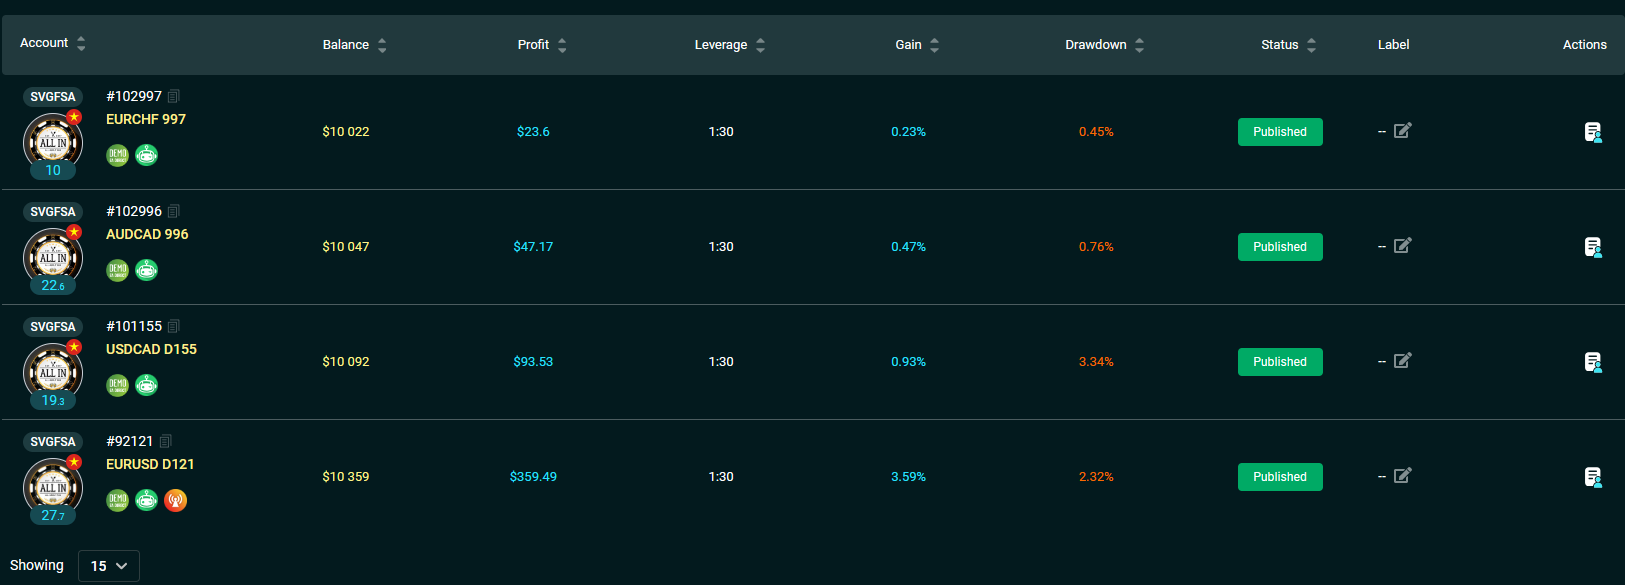Click the ALL IN avatar of AUDCAD 996
Image resolution: width=1625 pixels, height=585 pixels.
53,258
